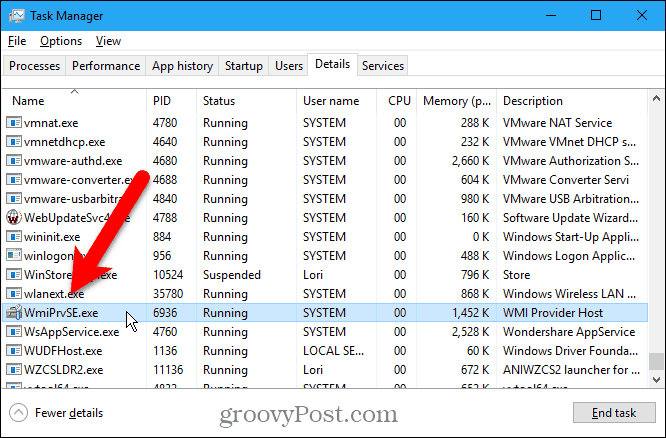Screen dimensions: 666x438
Task: Switch to the Startup tab
Action: 243,66
